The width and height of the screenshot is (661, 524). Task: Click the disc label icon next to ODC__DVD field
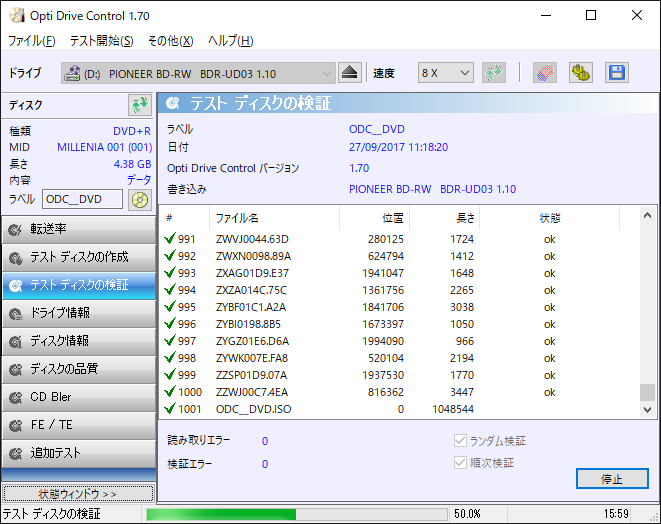(140, 199)
